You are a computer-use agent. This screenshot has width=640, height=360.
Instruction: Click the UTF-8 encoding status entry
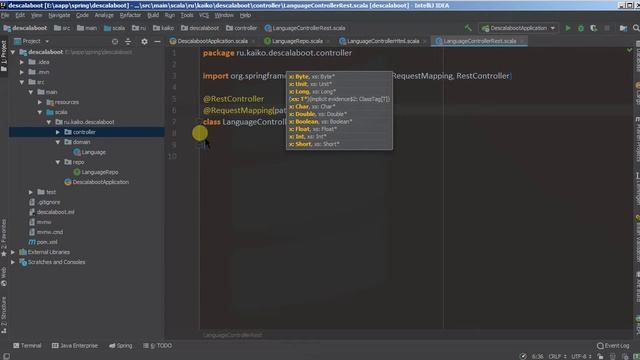(x=581, y=356)
